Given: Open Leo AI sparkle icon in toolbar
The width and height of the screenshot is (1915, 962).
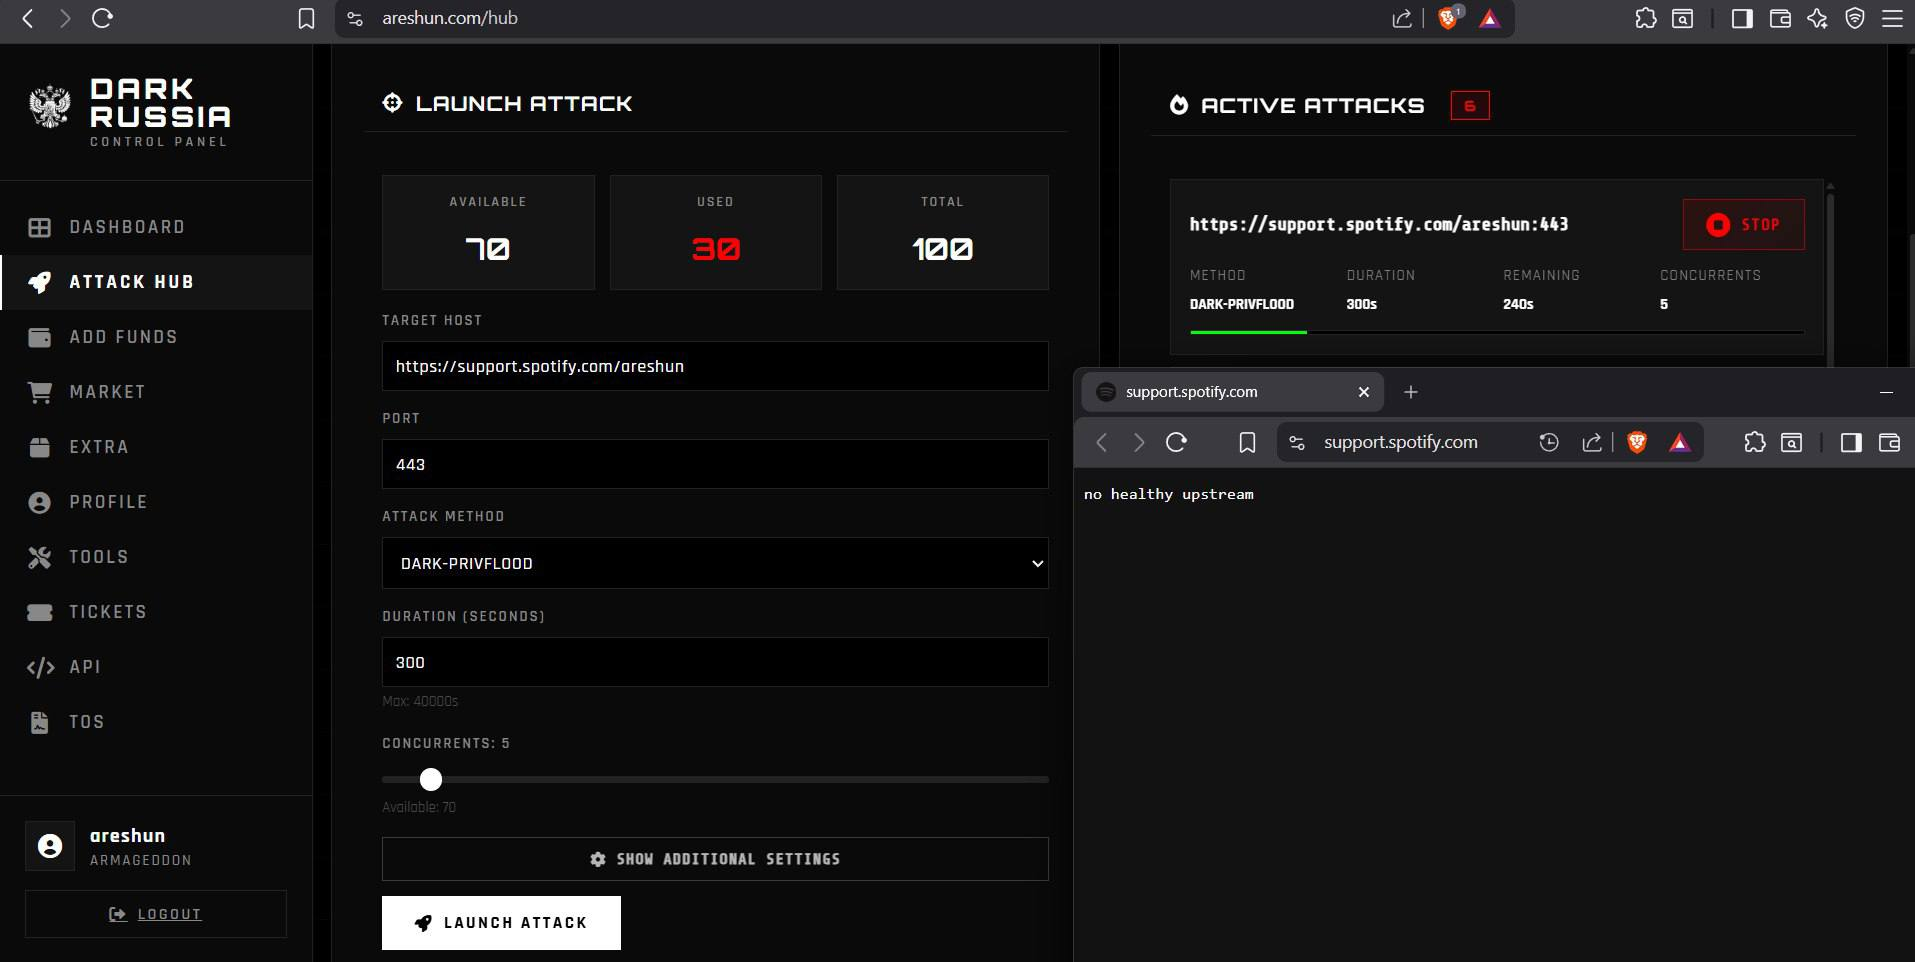Looking at the screenshot, I should (1817, 18).
